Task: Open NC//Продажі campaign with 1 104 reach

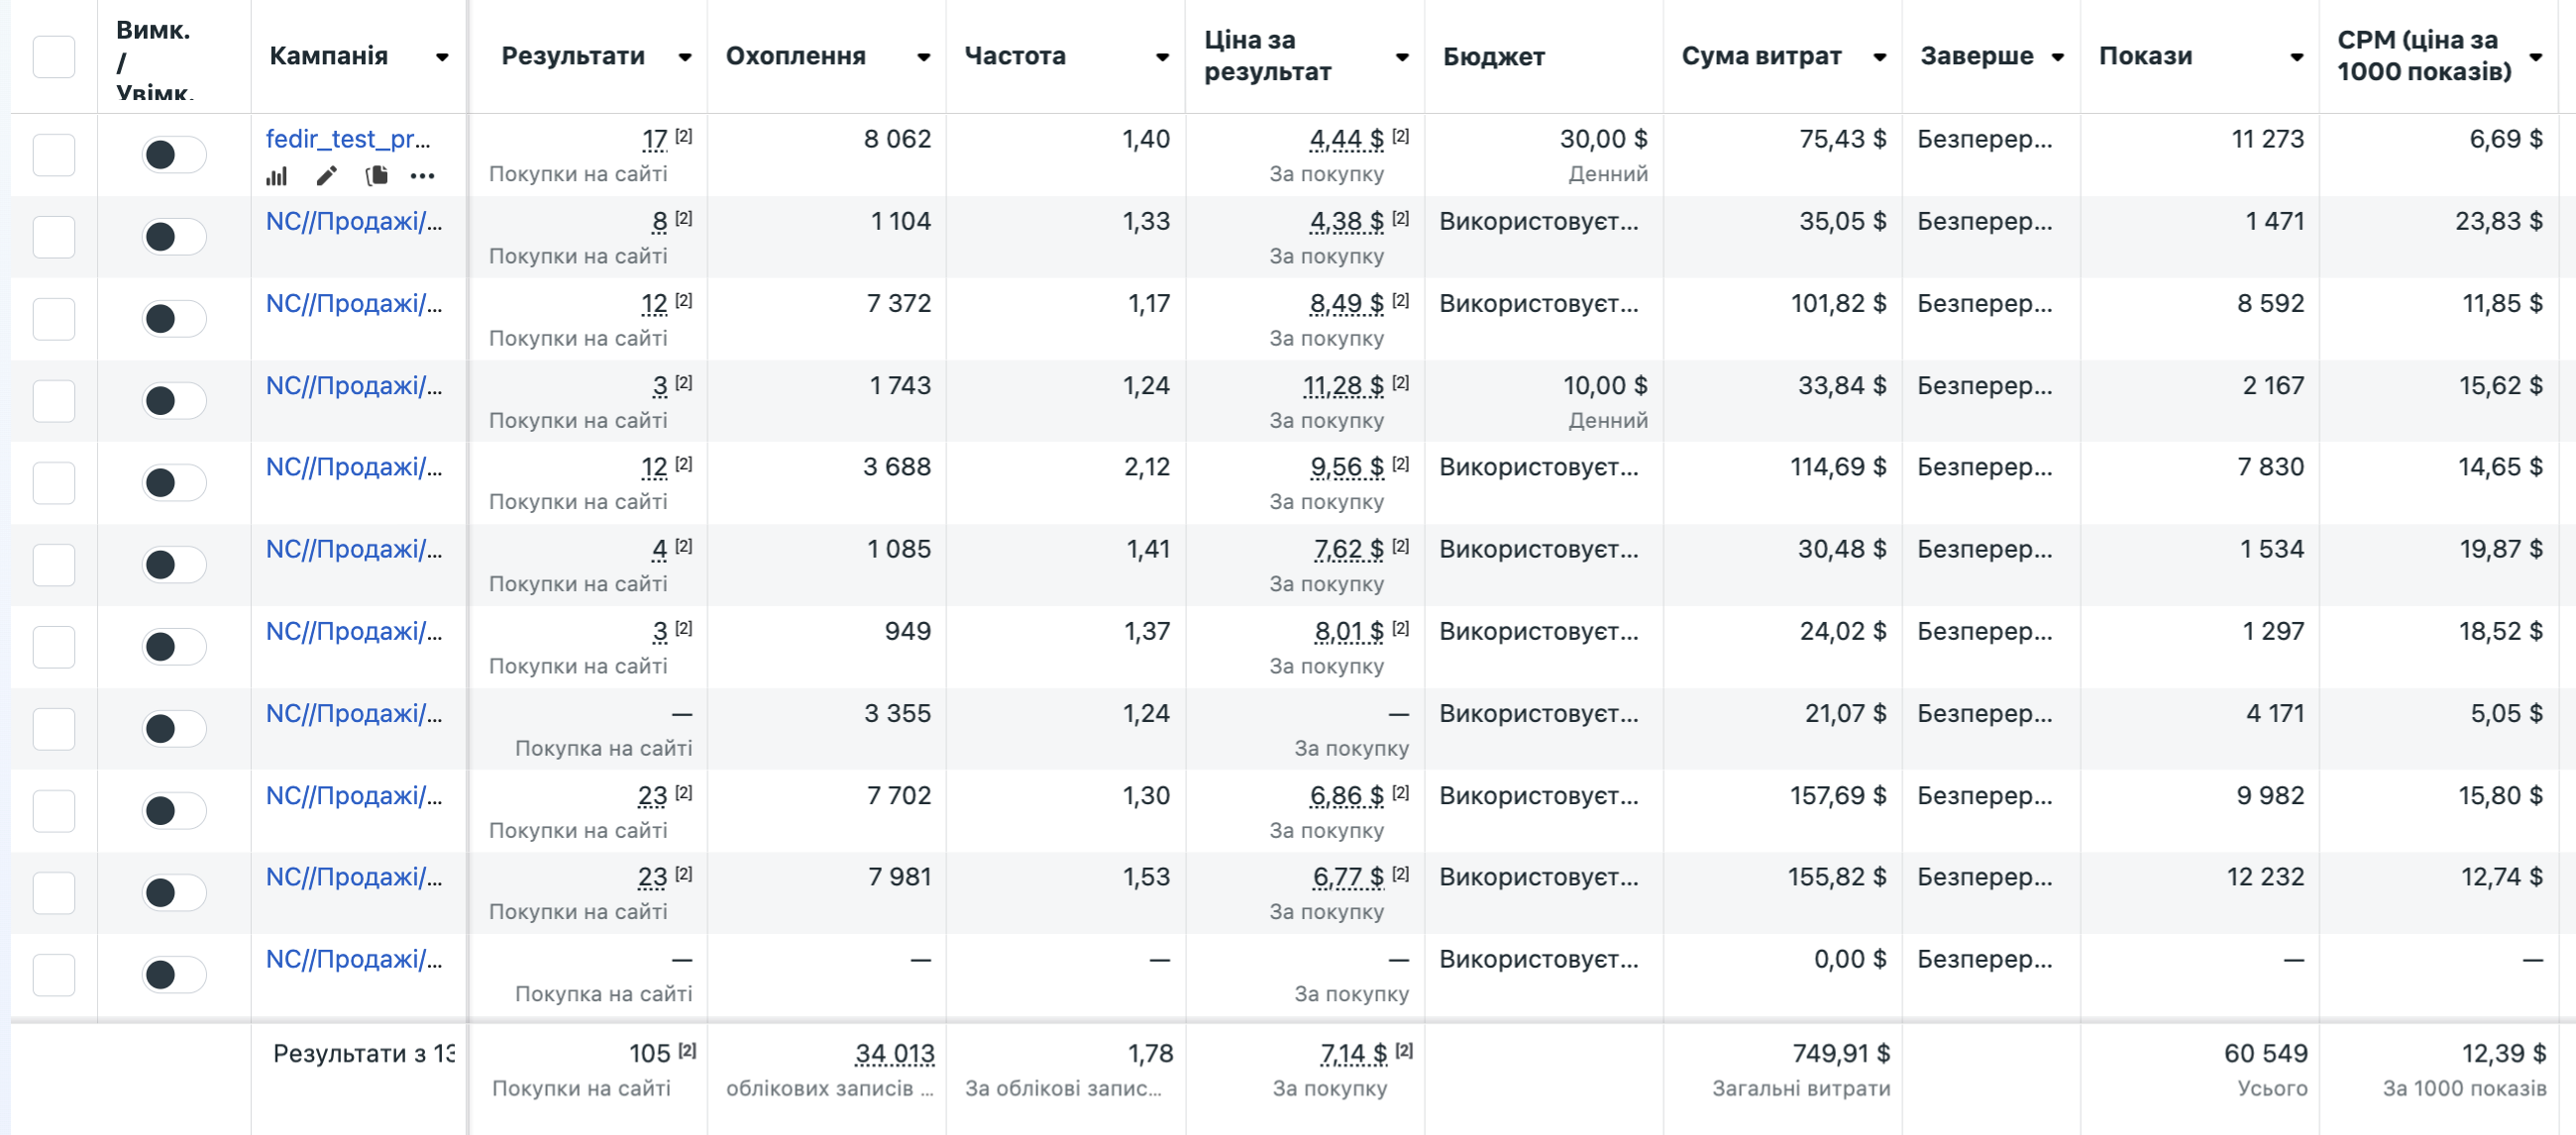Action: [354, 222]
